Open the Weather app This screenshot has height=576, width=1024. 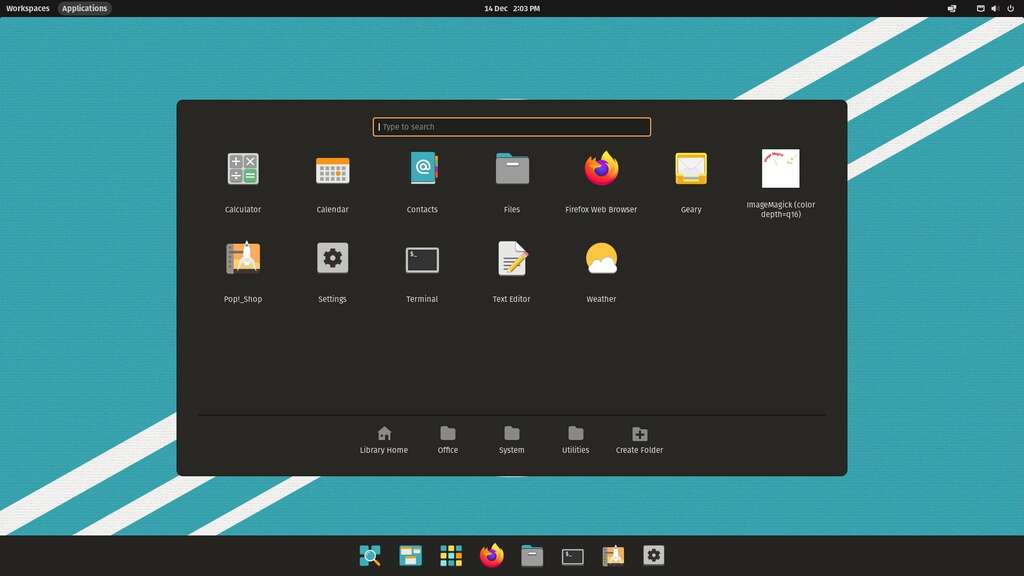pyautogui.click(x=601, y=259)
